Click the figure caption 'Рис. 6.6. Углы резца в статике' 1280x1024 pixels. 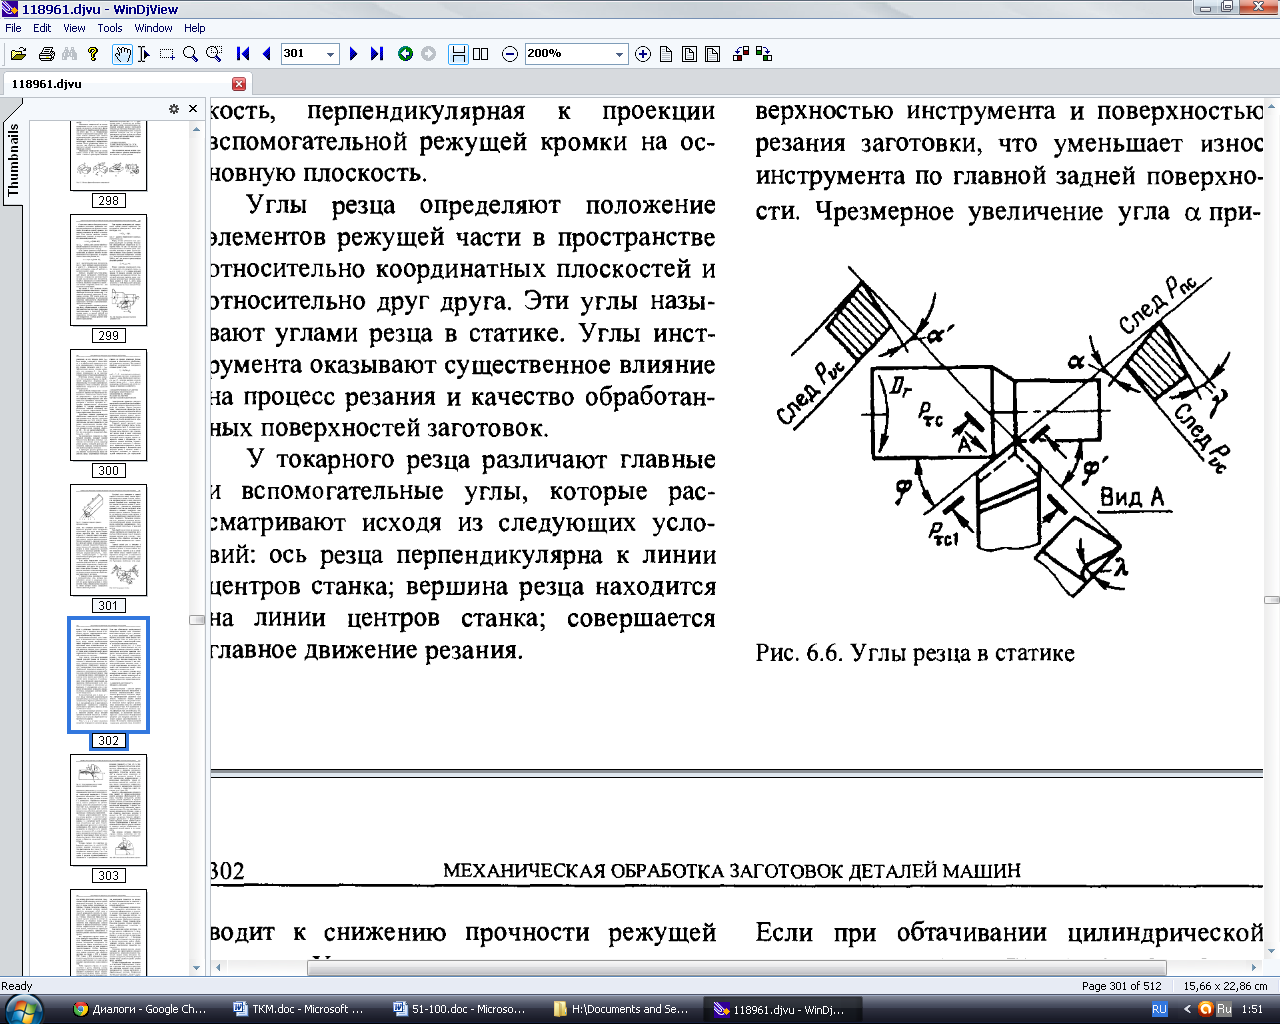click(x=915, y=653)
